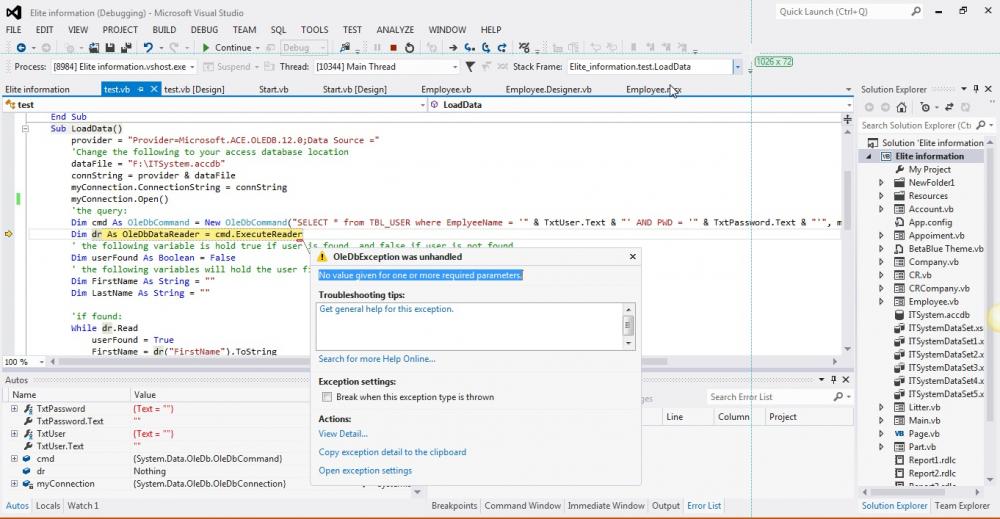Restart debugging with the circular arrow icon
Viewport: 1000px width, 519px height.
(409, 48)
